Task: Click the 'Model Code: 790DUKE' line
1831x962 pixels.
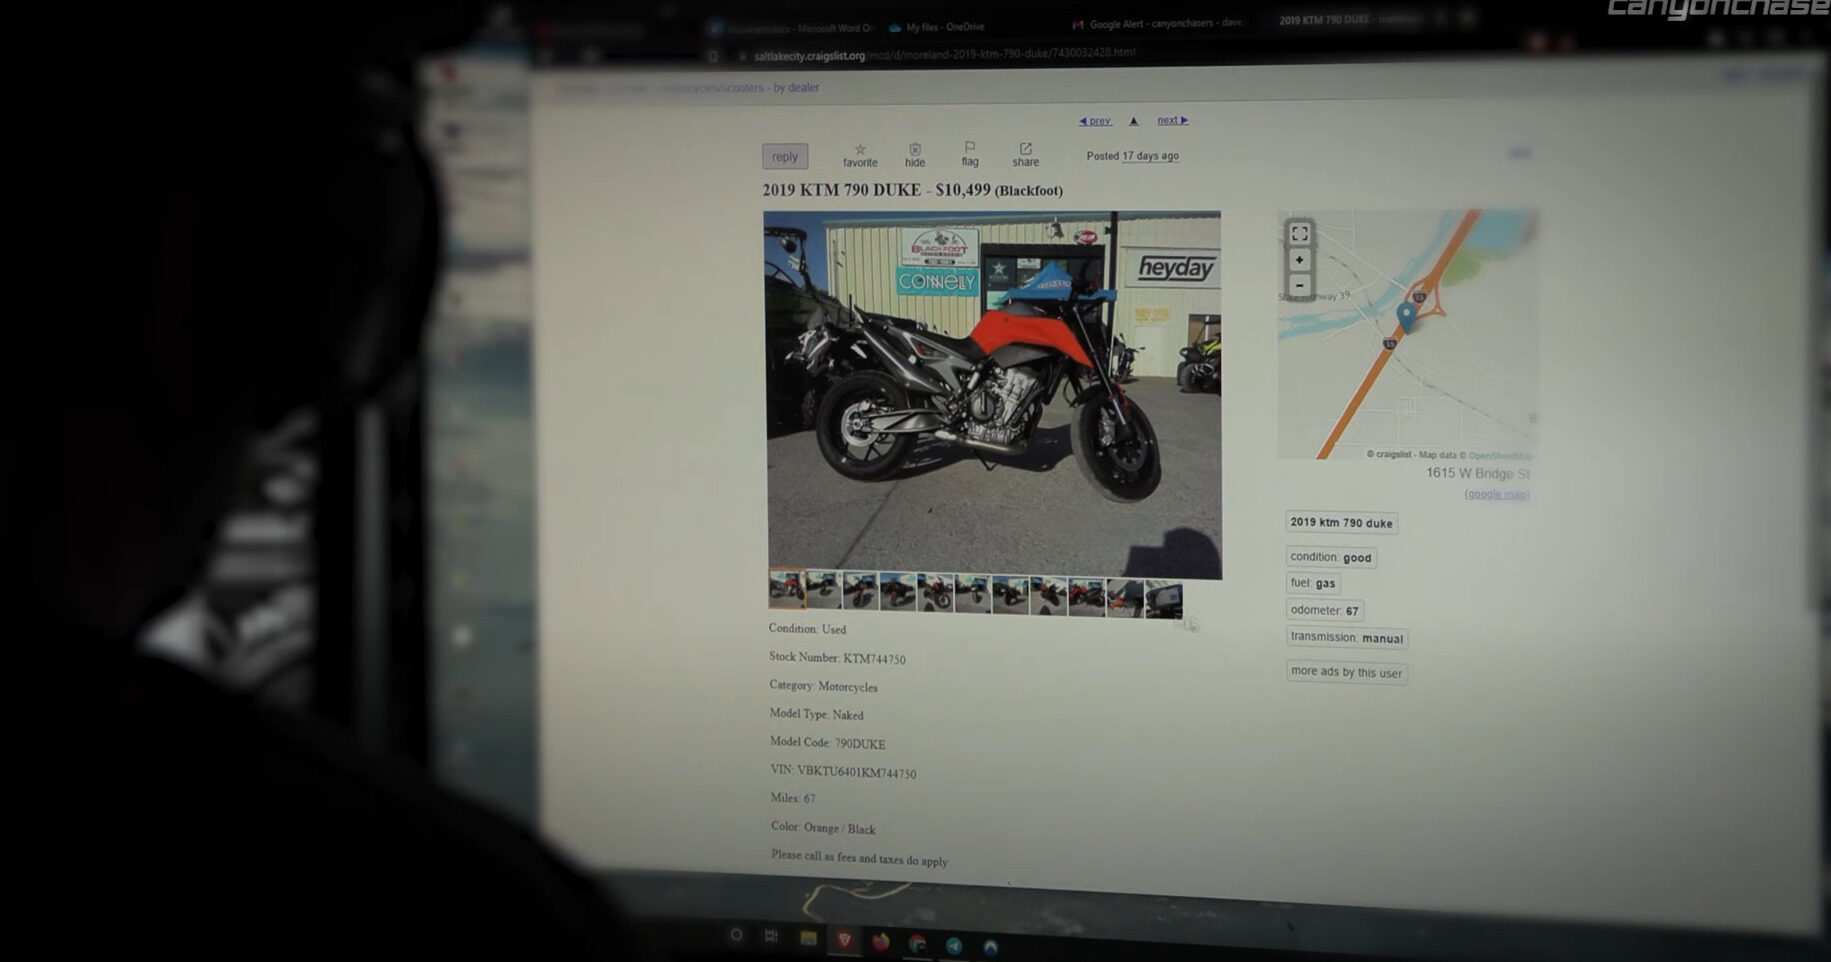Action: pyautogui.click(x=827, y=742)
